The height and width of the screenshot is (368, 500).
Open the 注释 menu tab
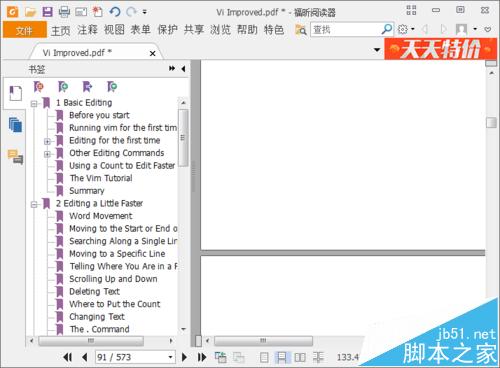click(87, 30)
